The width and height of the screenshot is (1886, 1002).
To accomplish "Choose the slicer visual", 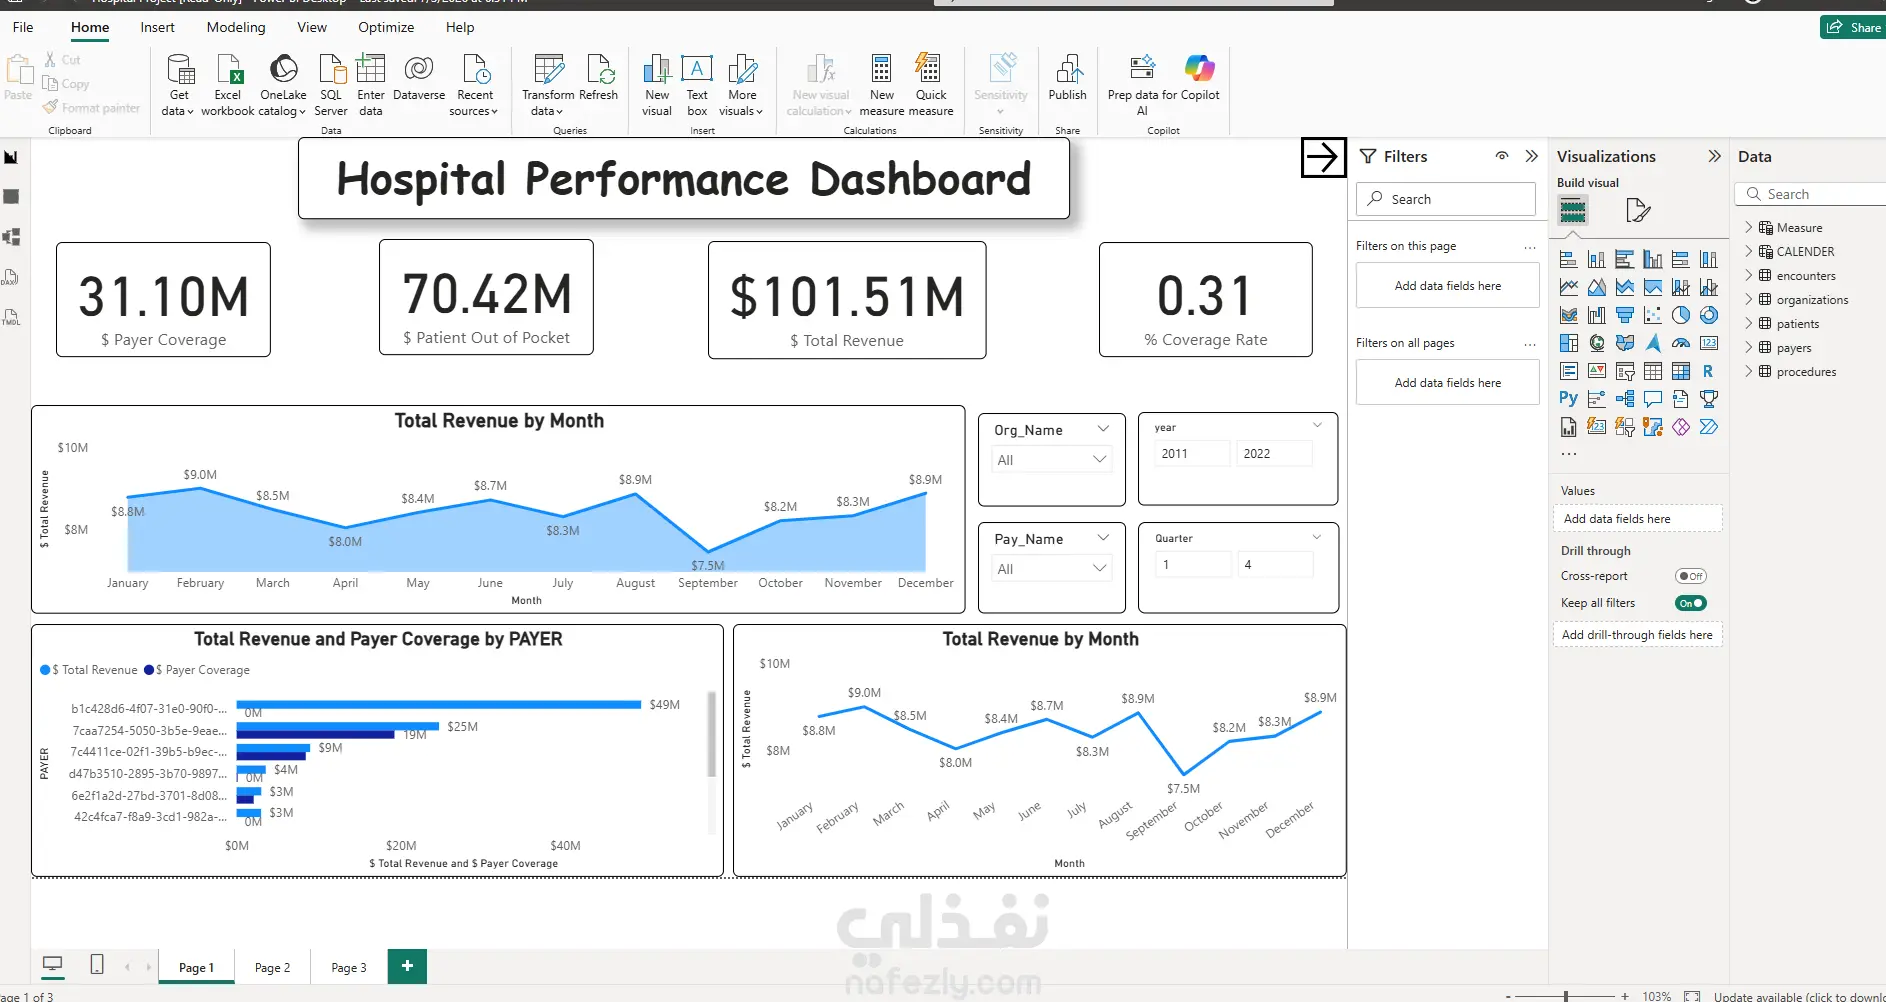I will pyautogui.click(x=1625, y=372).
